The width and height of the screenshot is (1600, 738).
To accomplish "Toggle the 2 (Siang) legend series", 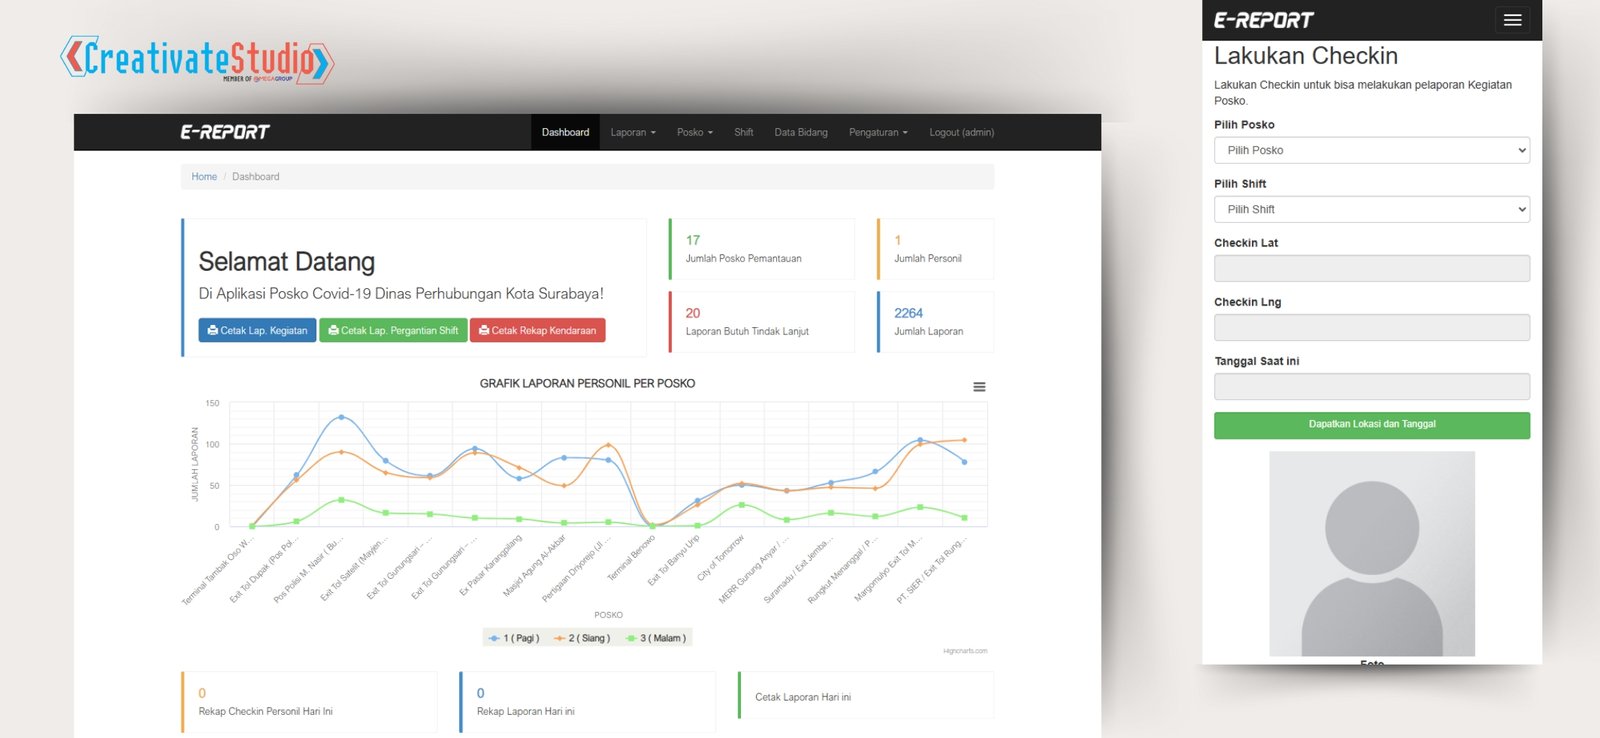I will [x=582, y=638].
